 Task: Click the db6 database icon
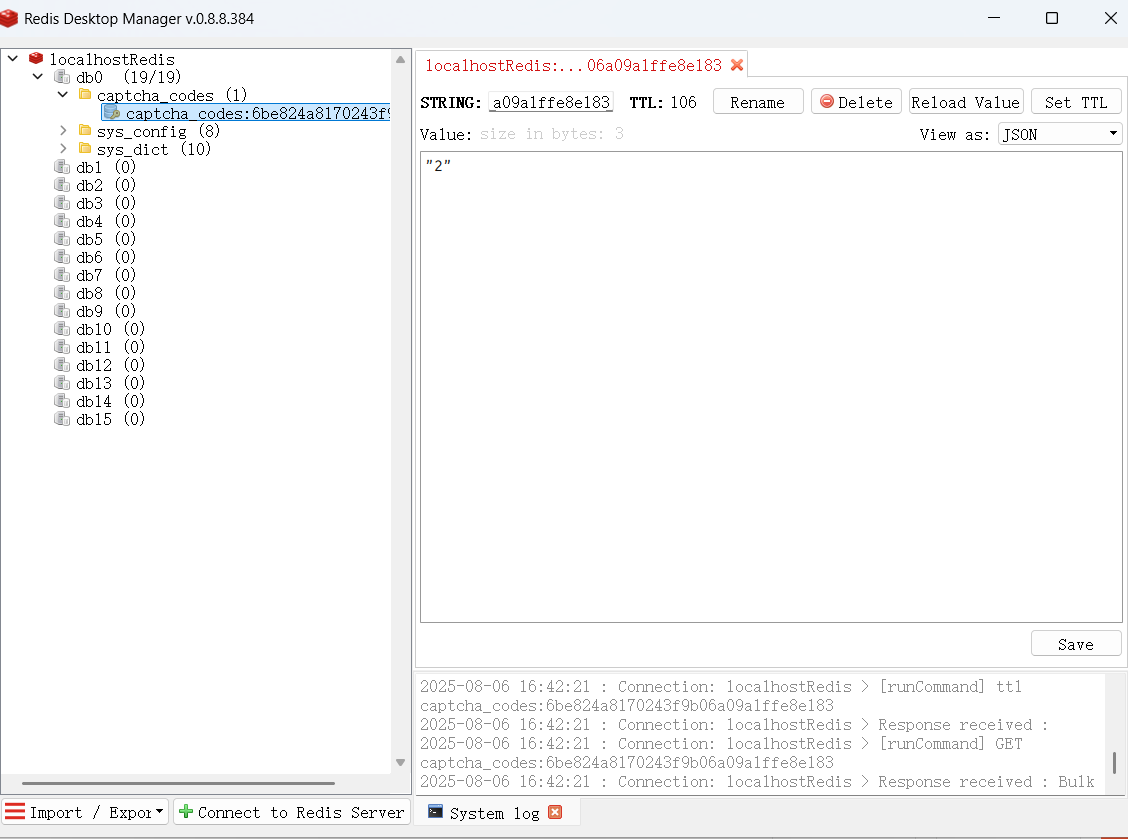(x=63, y=256)
